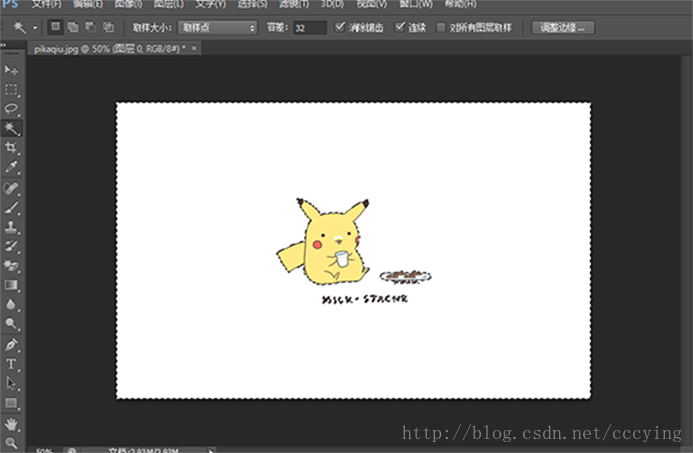
Task: Open the 文字(Y) menu
Action: click(x=210, y=4)
